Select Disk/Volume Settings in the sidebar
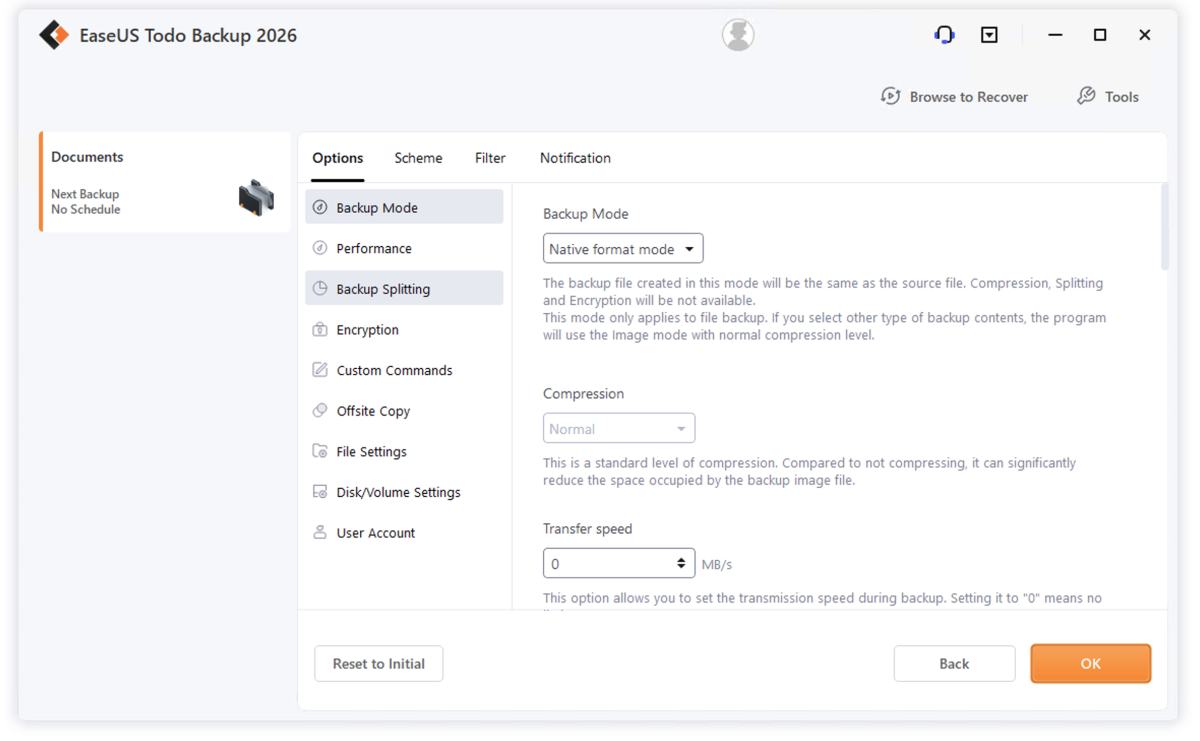This screenshot has height=741, width=1200. (x=404, y=492)
